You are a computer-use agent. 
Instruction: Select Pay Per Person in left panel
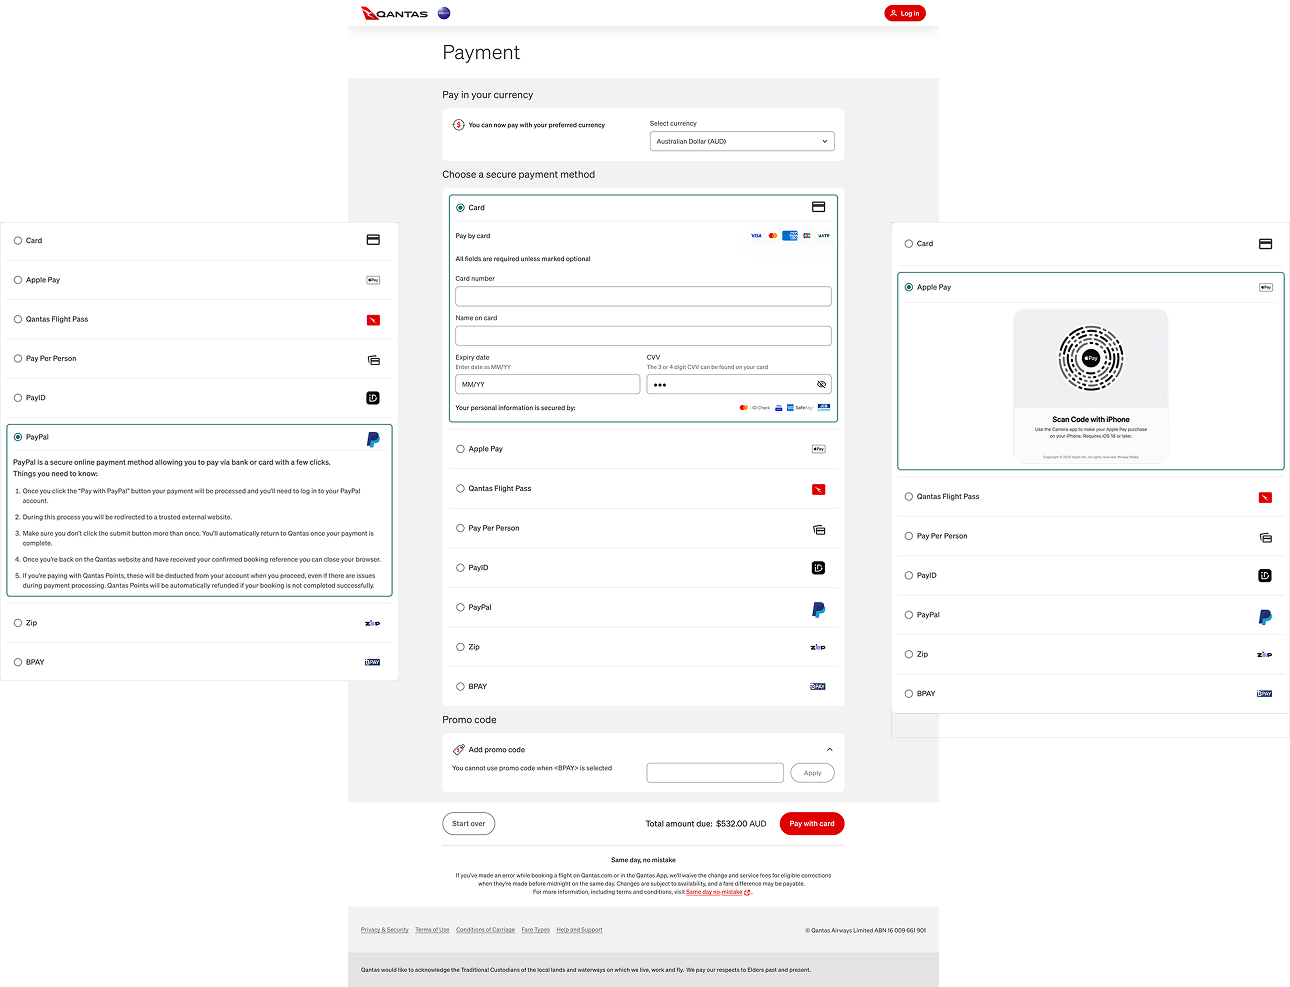click(x=18, y=358)
